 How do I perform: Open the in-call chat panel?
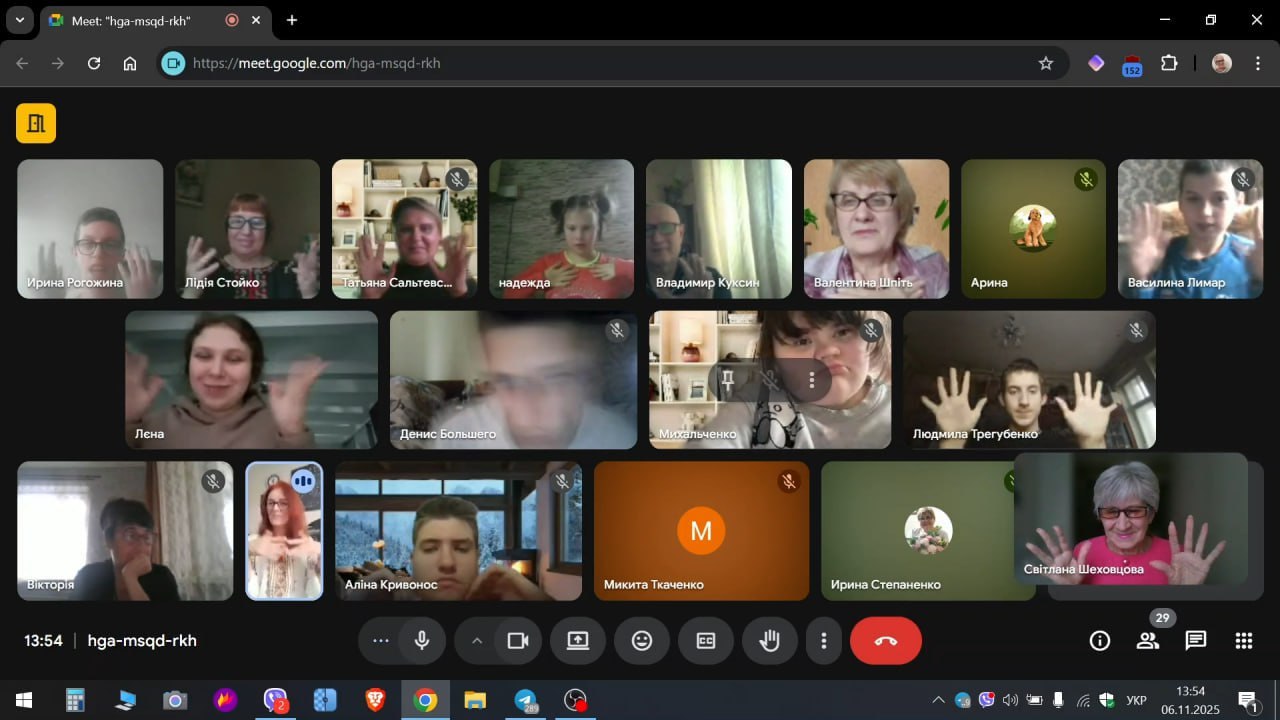[1195, 641]
